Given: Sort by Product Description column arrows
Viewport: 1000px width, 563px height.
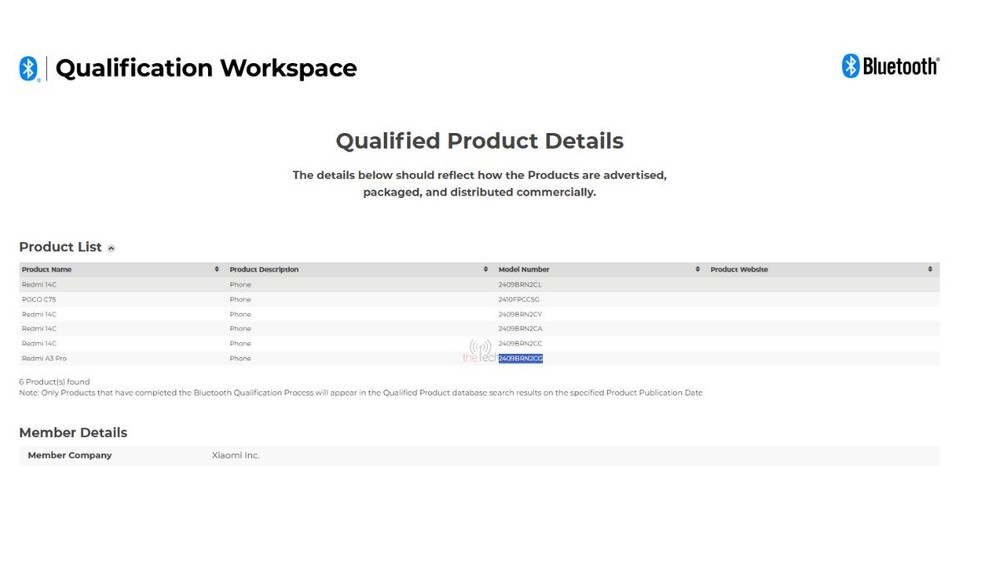Looking at the screenshot, I should pyautogui.click(x=486, y=269).
